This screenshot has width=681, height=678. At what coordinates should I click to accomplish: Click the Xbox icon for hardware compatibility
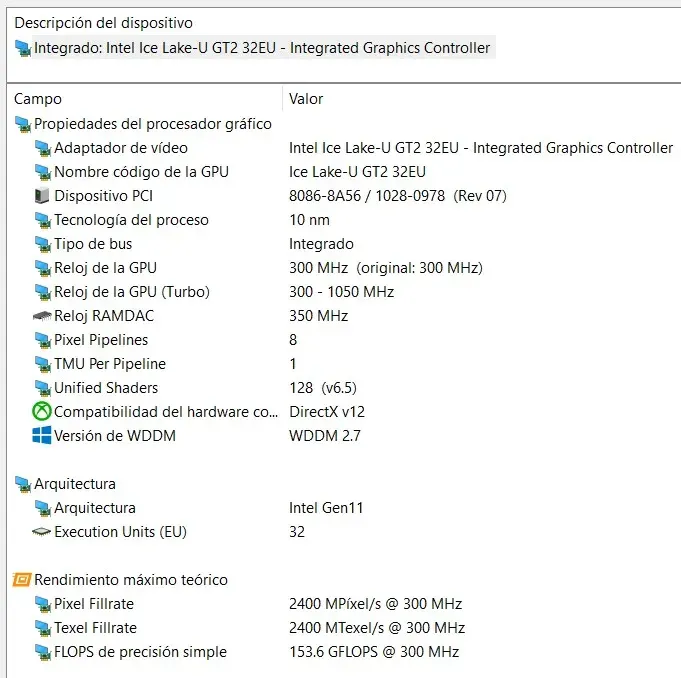click(x=42, y=411)
